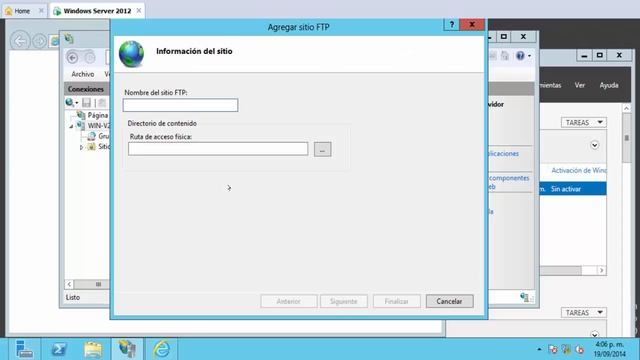640x360 pixels.
Task: Click the network flag tray icon
Action: [553, 349]
